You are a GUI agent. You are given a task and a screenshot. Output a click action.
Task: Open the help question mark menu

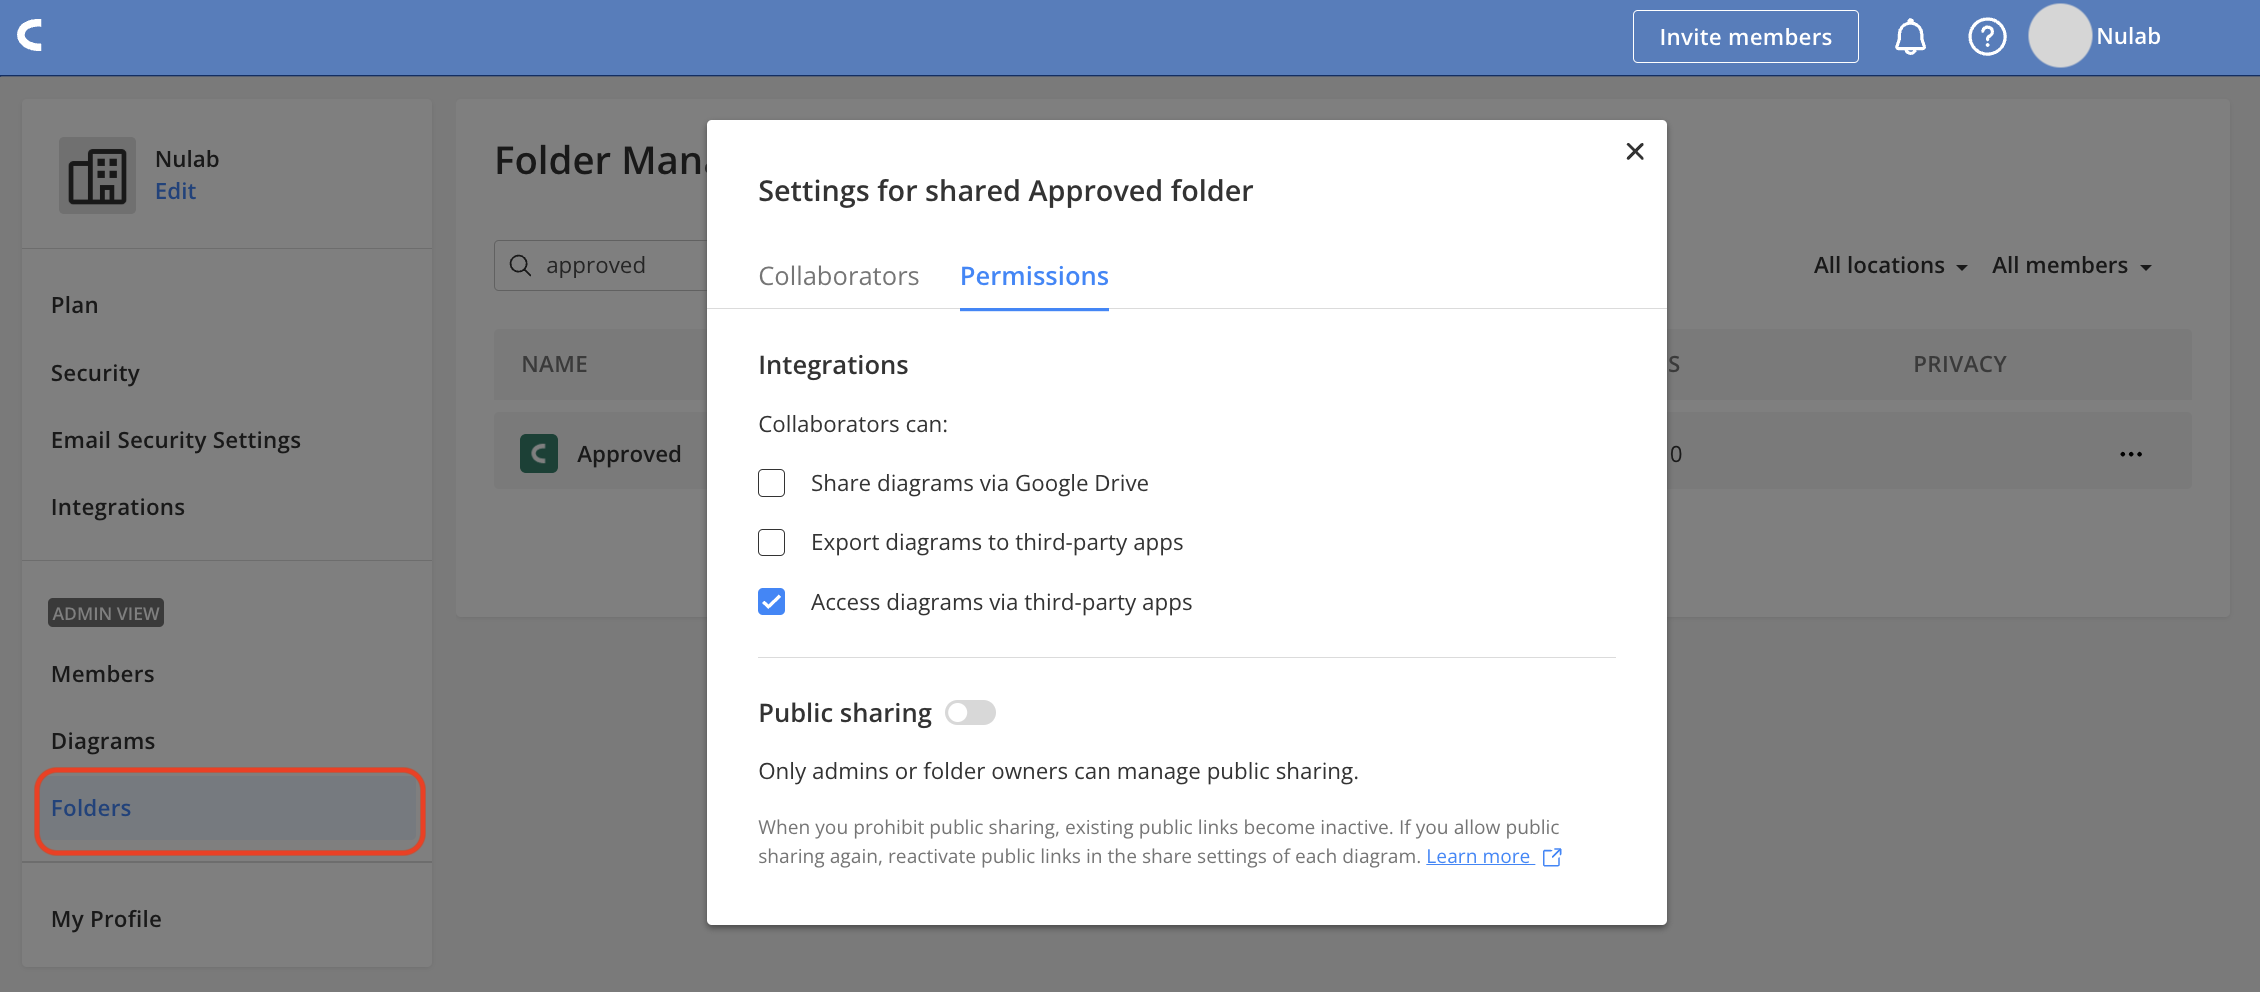(x=1987, y=37)
